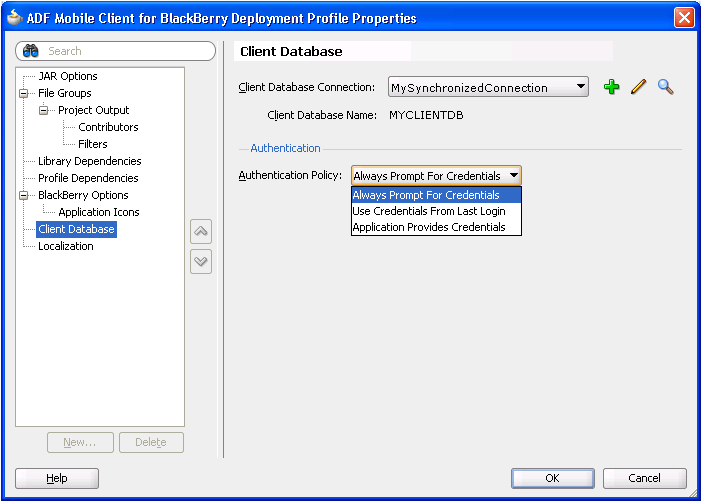Collapse the BlackBerry Options tree node
701x501 pixels.
click(24, 195)
